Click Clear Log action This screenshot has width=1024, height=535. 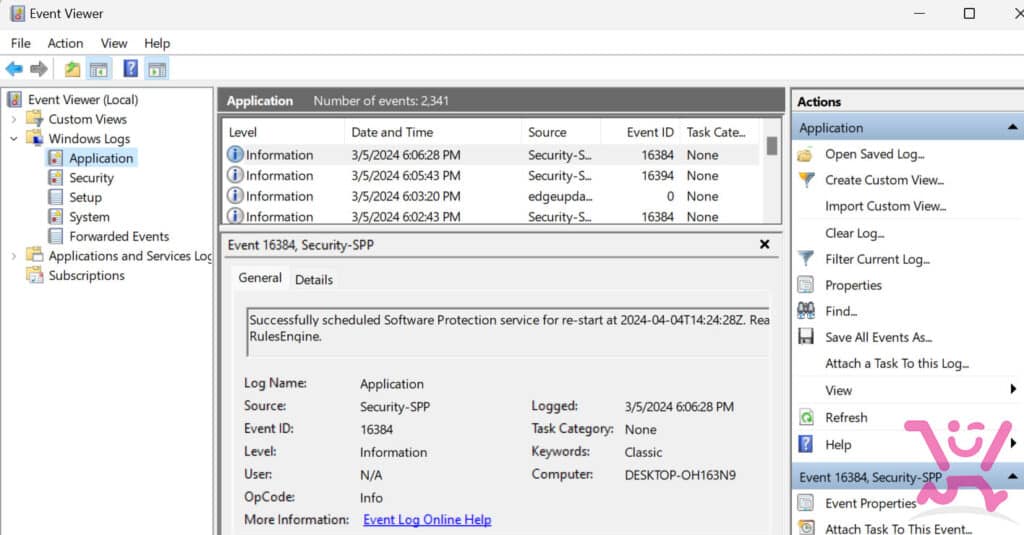point(854,233)
